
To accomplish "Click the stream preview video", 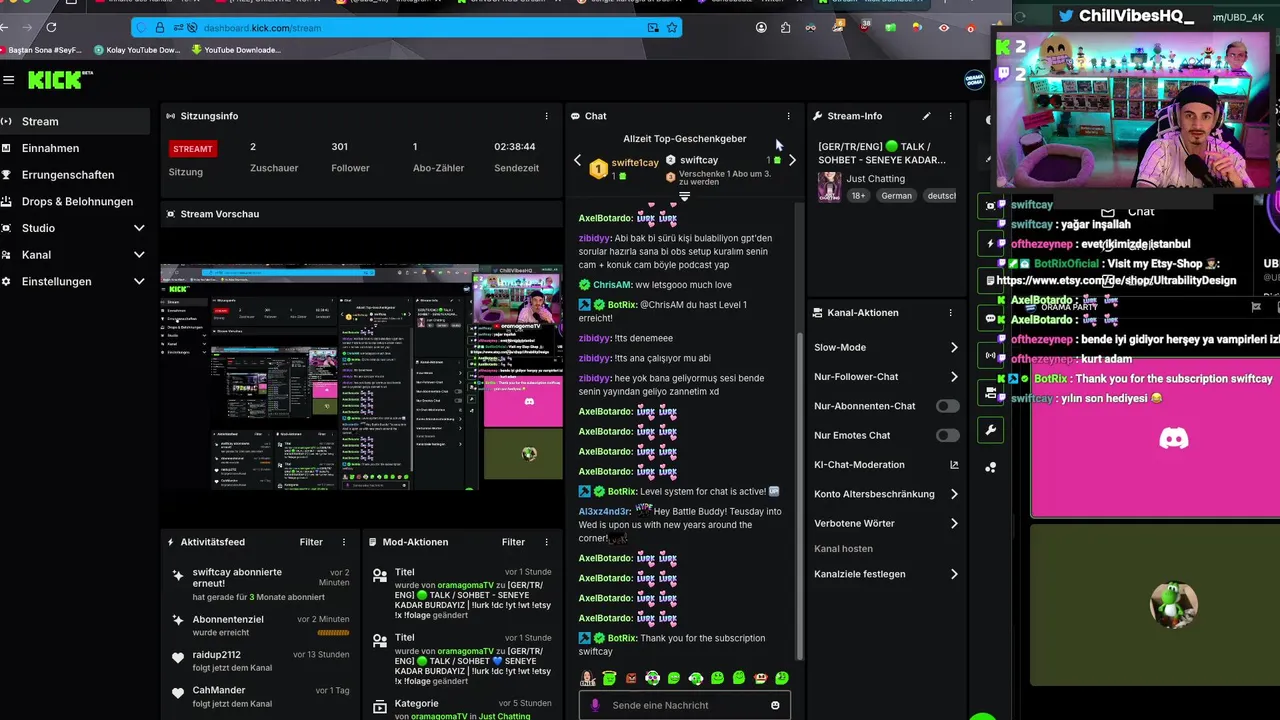I will tap(362, 377).
